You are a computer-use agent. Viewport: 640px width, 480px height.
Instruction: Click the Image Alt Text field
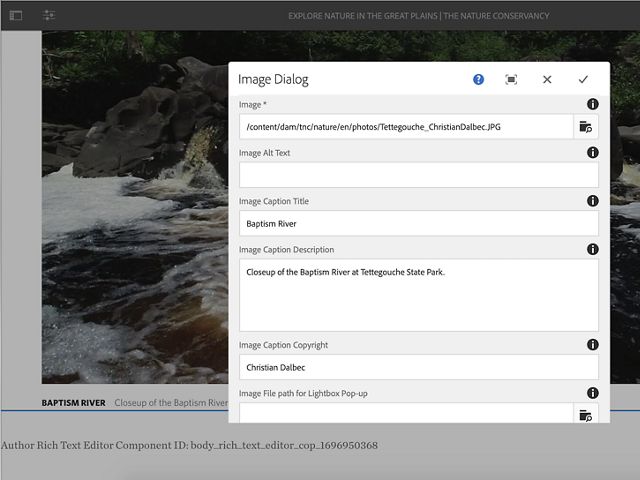tap(418, 175)
